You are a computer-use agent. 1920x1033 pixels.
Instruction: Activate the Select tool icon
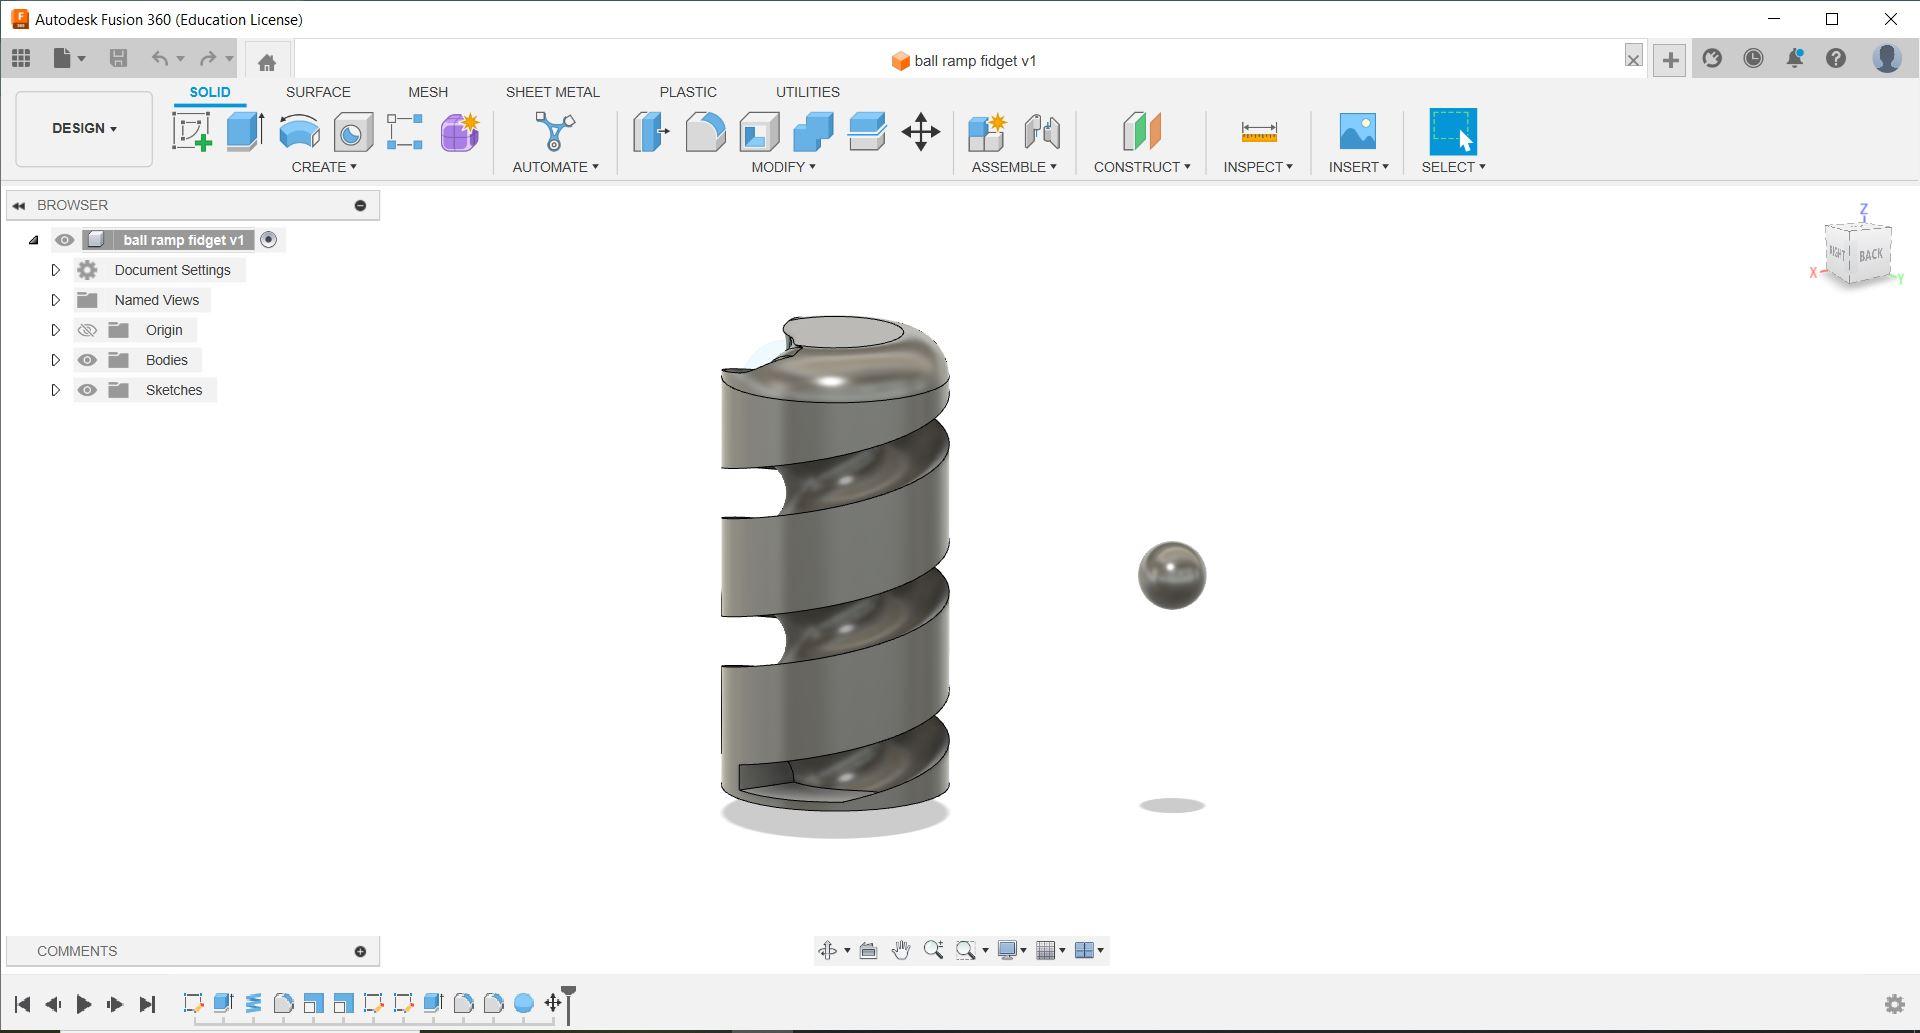1453,132
